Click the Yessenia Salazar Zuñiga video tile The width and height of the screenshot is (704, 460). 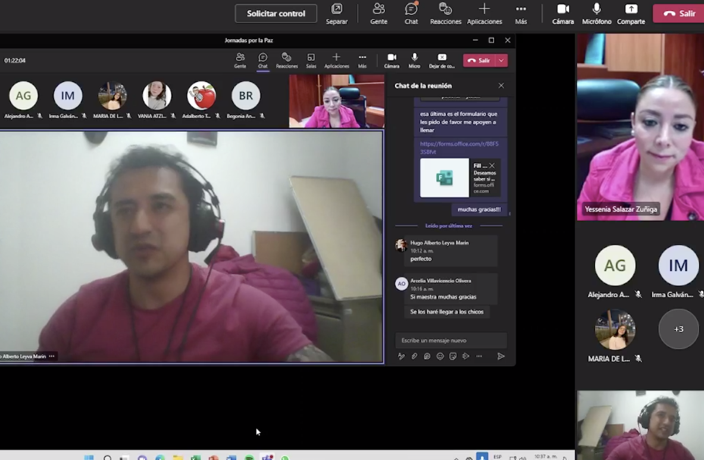tap(640, 127)
